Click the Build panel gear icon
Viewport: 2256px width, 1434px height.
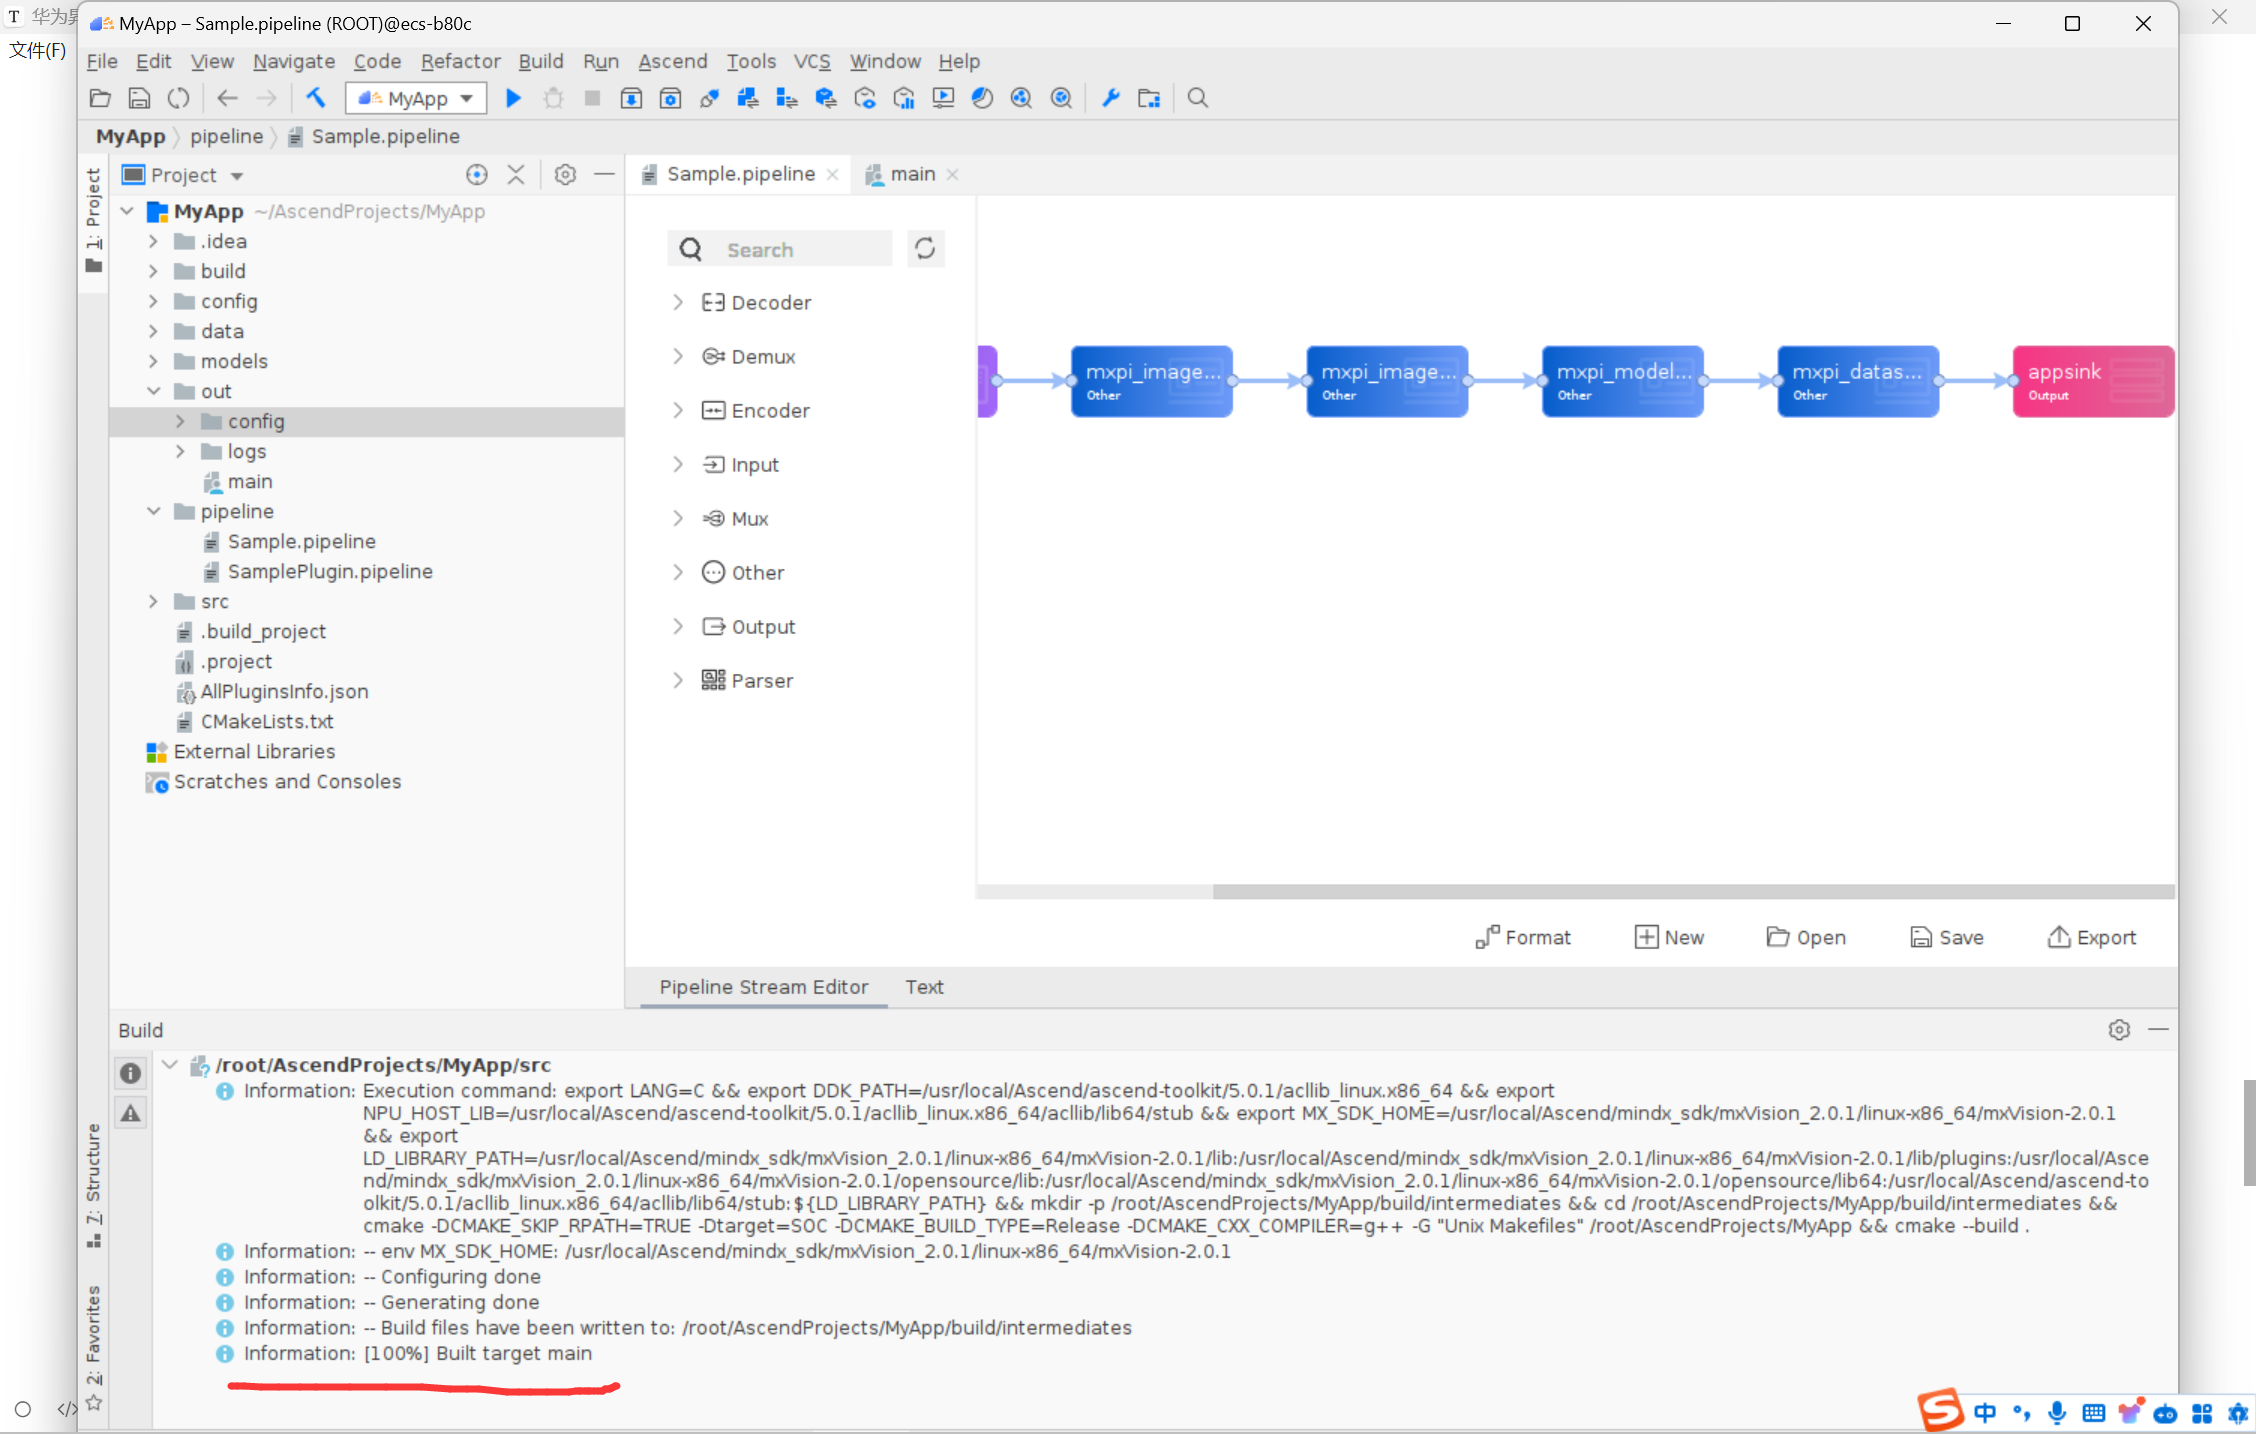pos(2118,1030)
